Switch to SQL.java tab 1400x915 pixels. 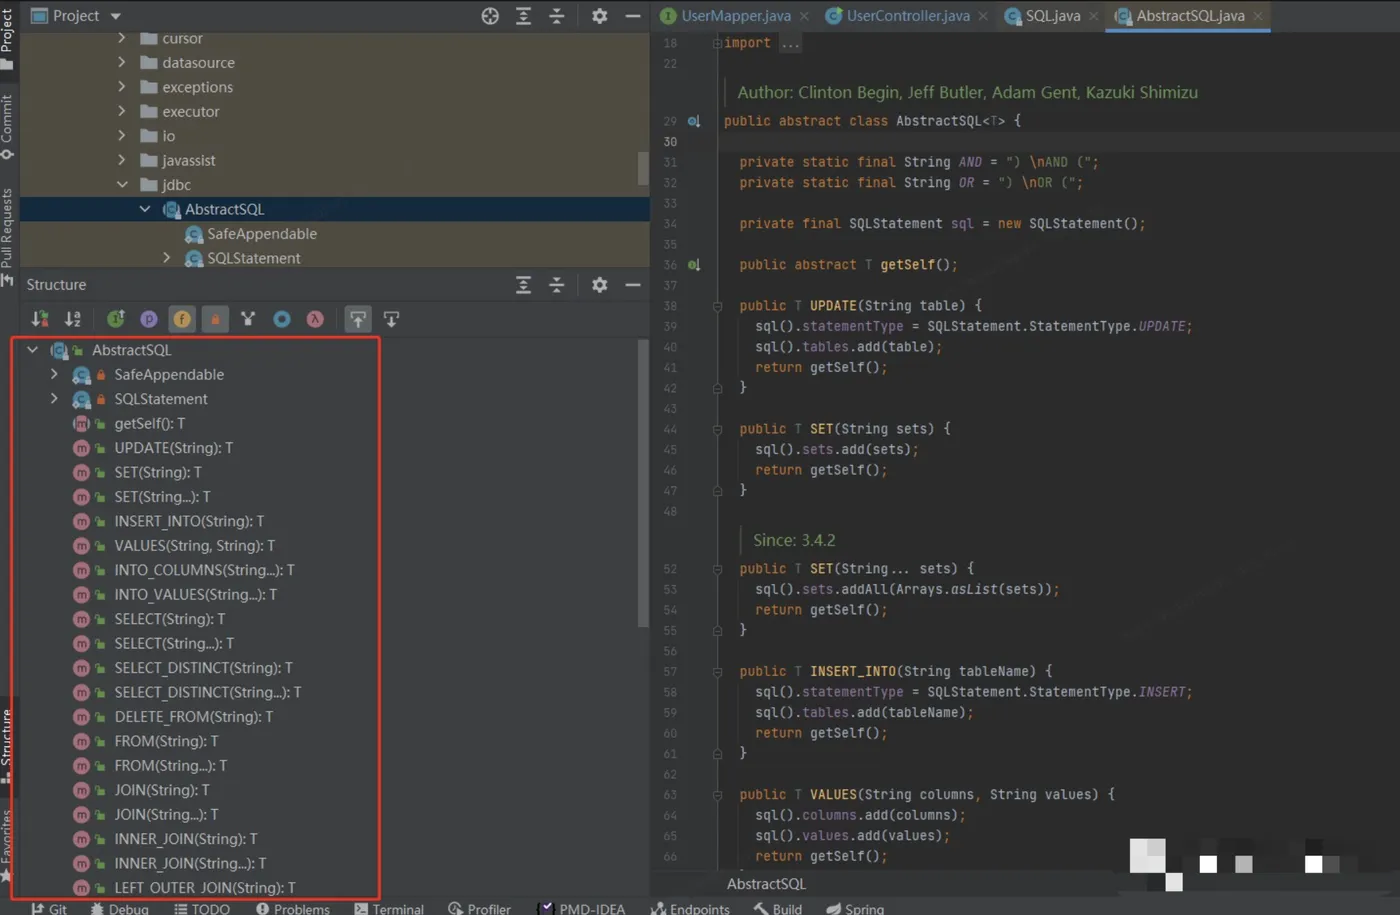point(1052,16)
